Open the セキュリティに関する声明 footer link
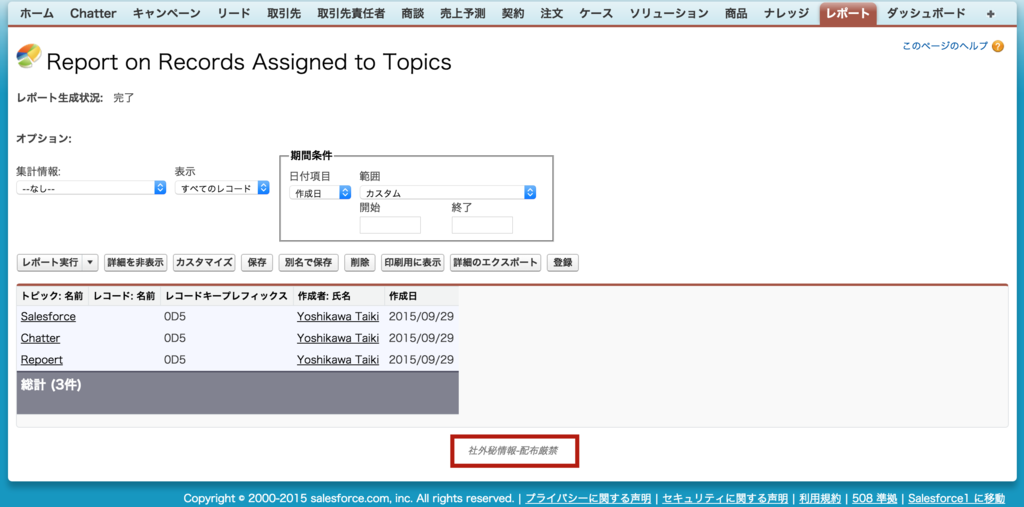Screen dimensions: 1024x507 (725, 498)
